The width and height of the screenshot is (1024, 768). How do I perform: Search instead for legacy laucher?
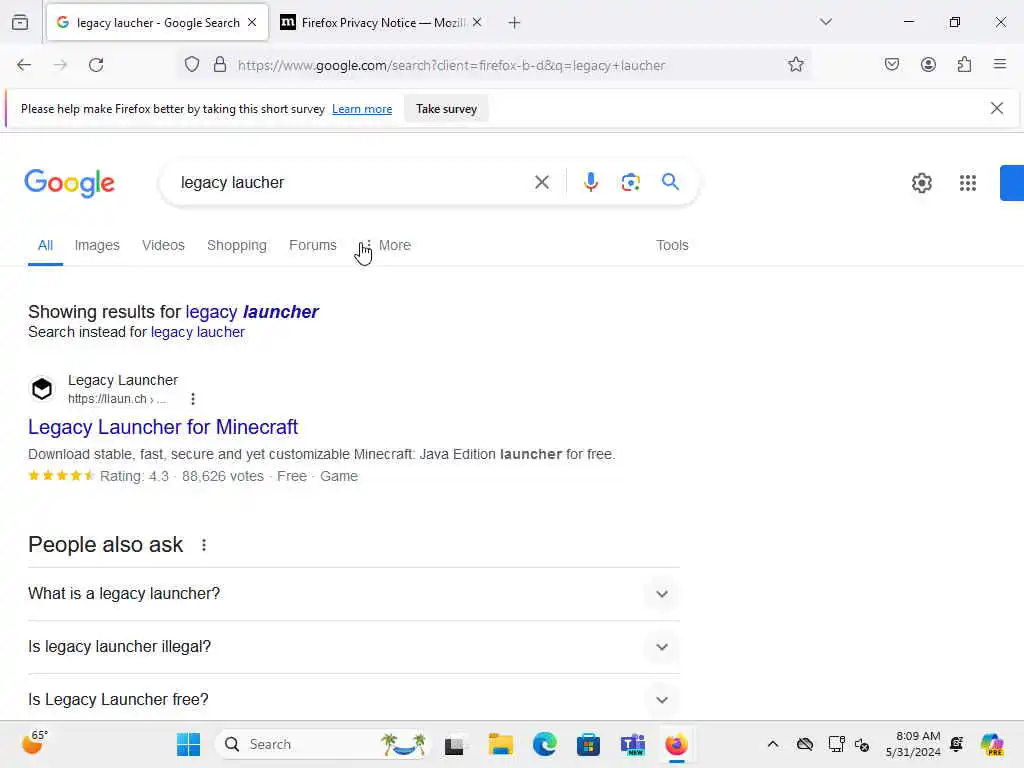[198, 332]
